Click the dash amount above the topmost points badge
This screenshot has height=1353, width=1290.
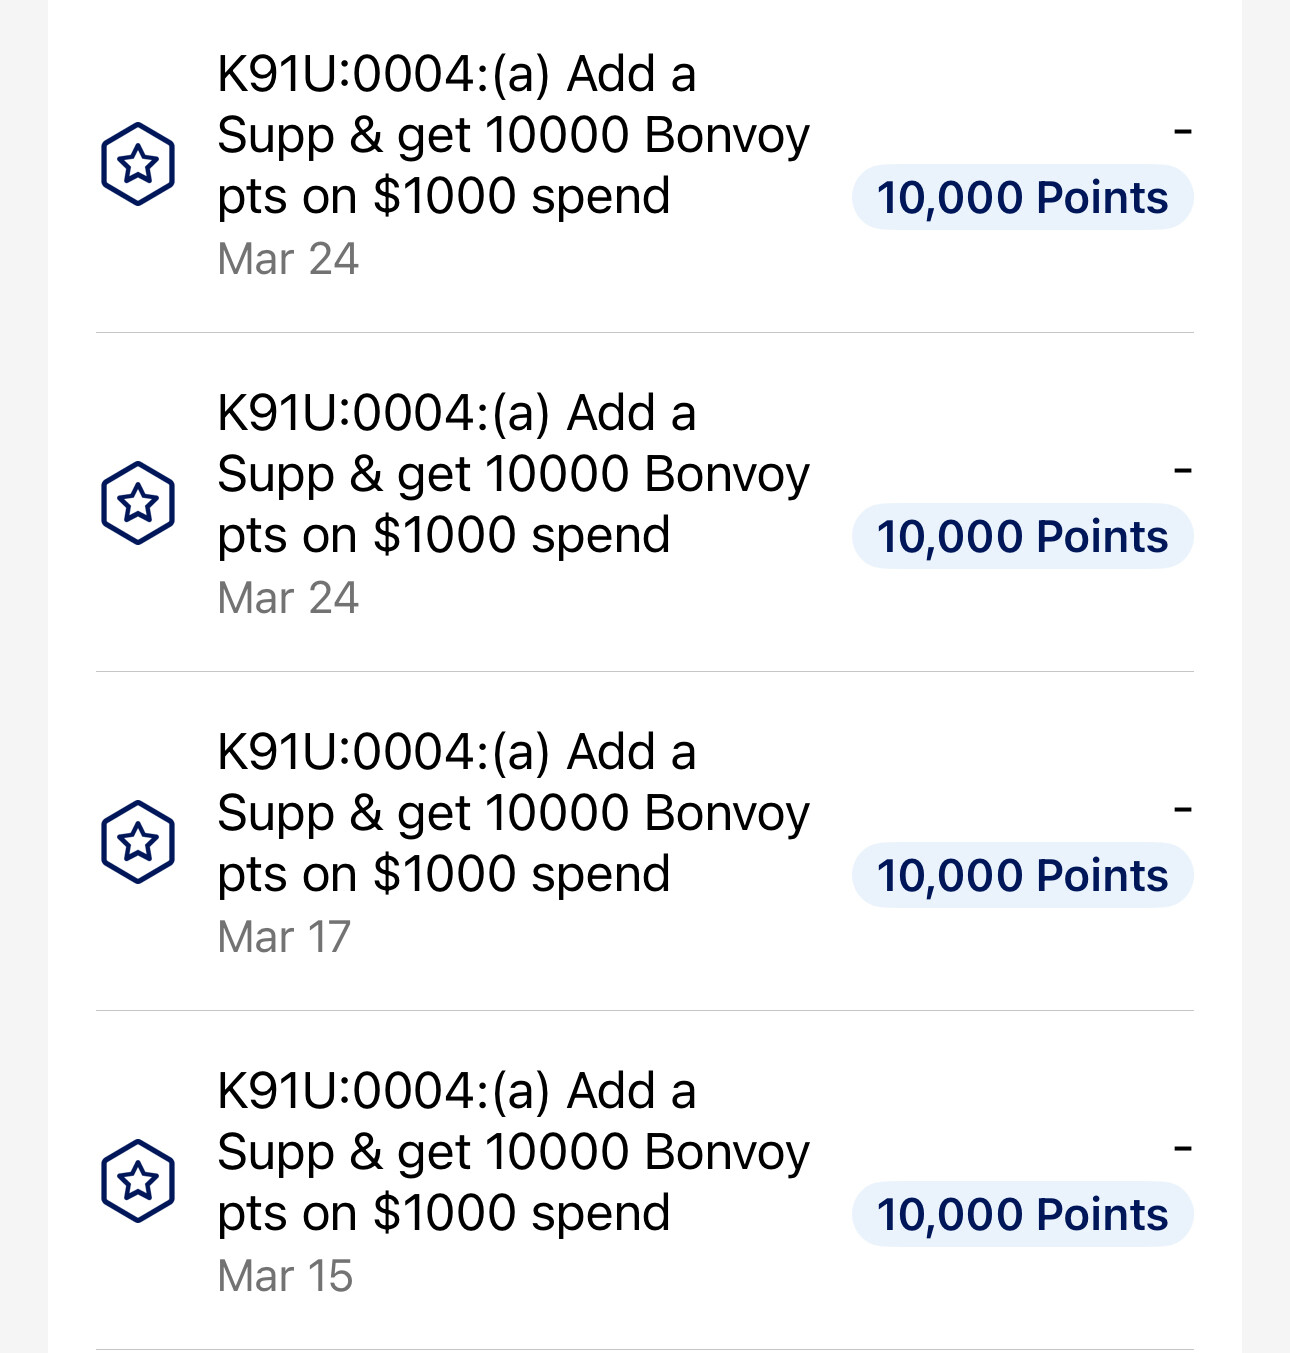(1183, 131)
